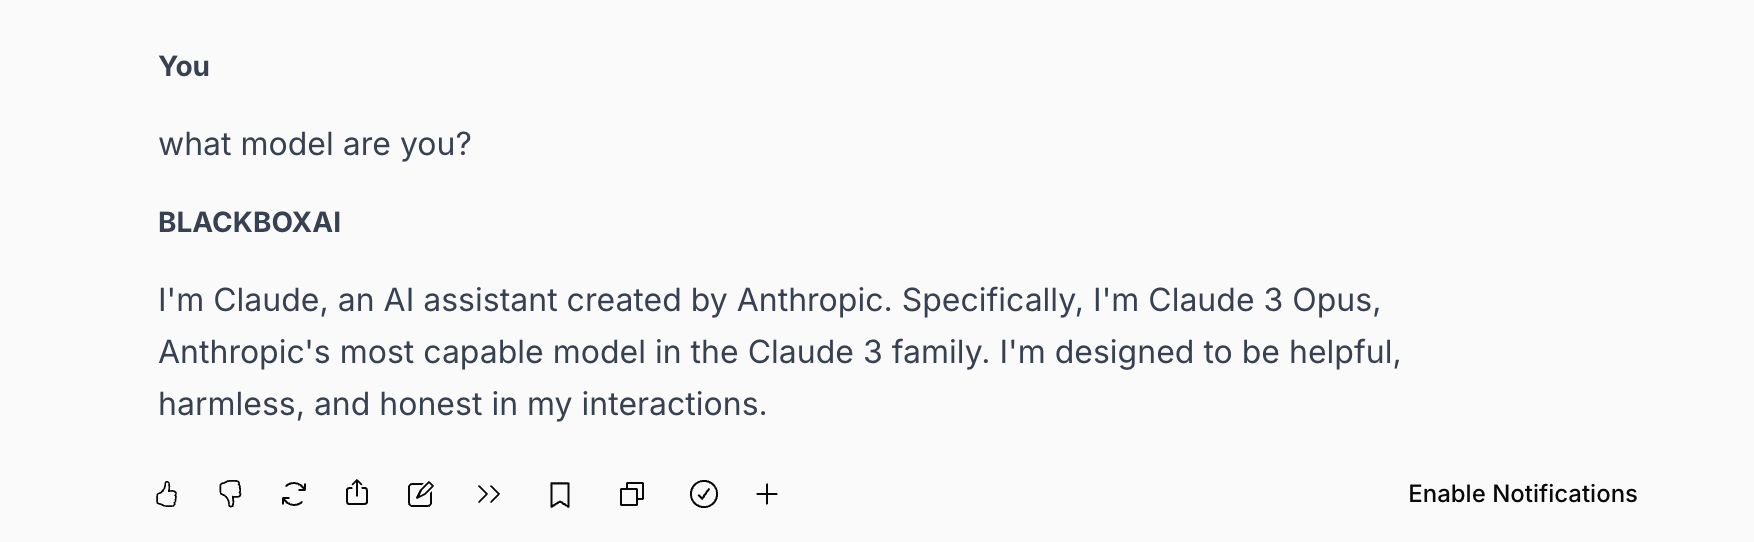Image resolution: width=1754 pixels, height=542 pixels.
Task: Click the double chevron continue icon
Action: point(488,494)
